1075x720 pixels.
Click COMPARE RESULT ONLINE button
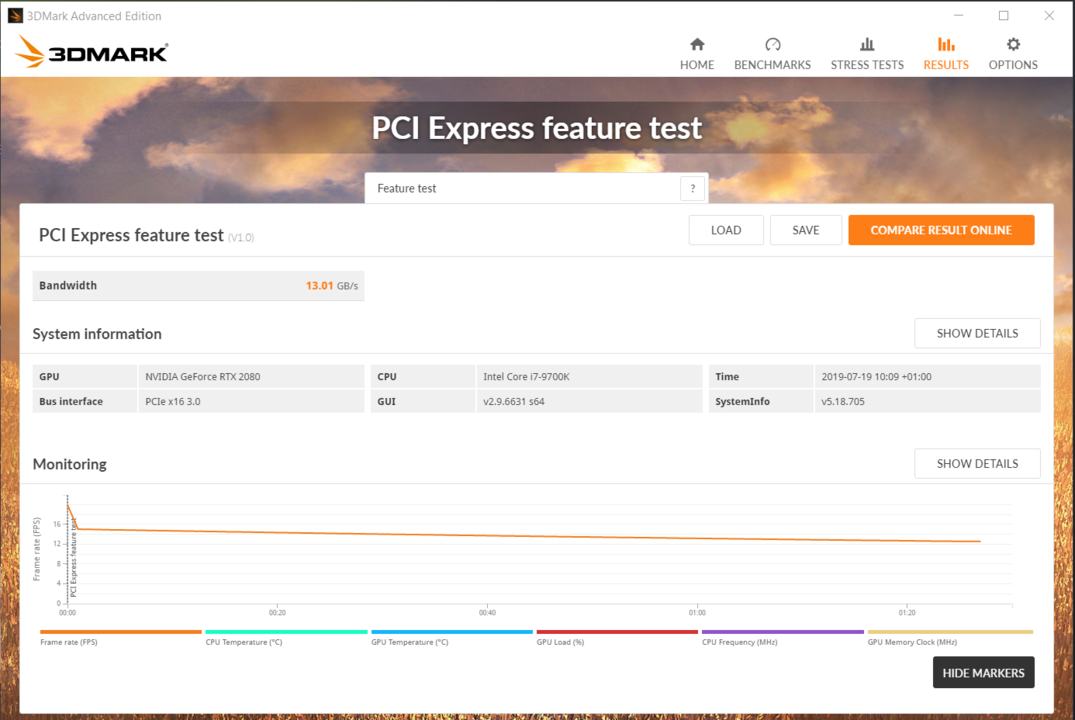click(941, 230)
